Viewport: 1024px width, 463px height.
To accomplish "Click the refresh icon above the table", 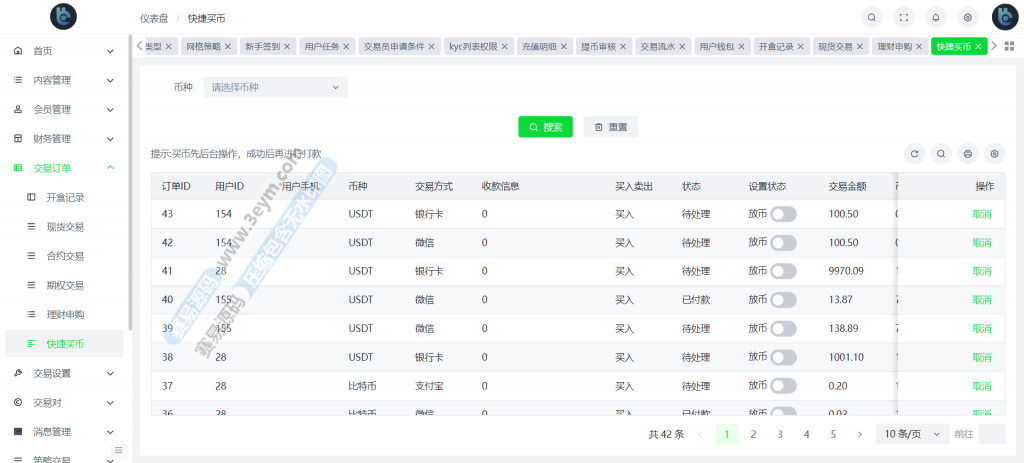I will point(913,154).
